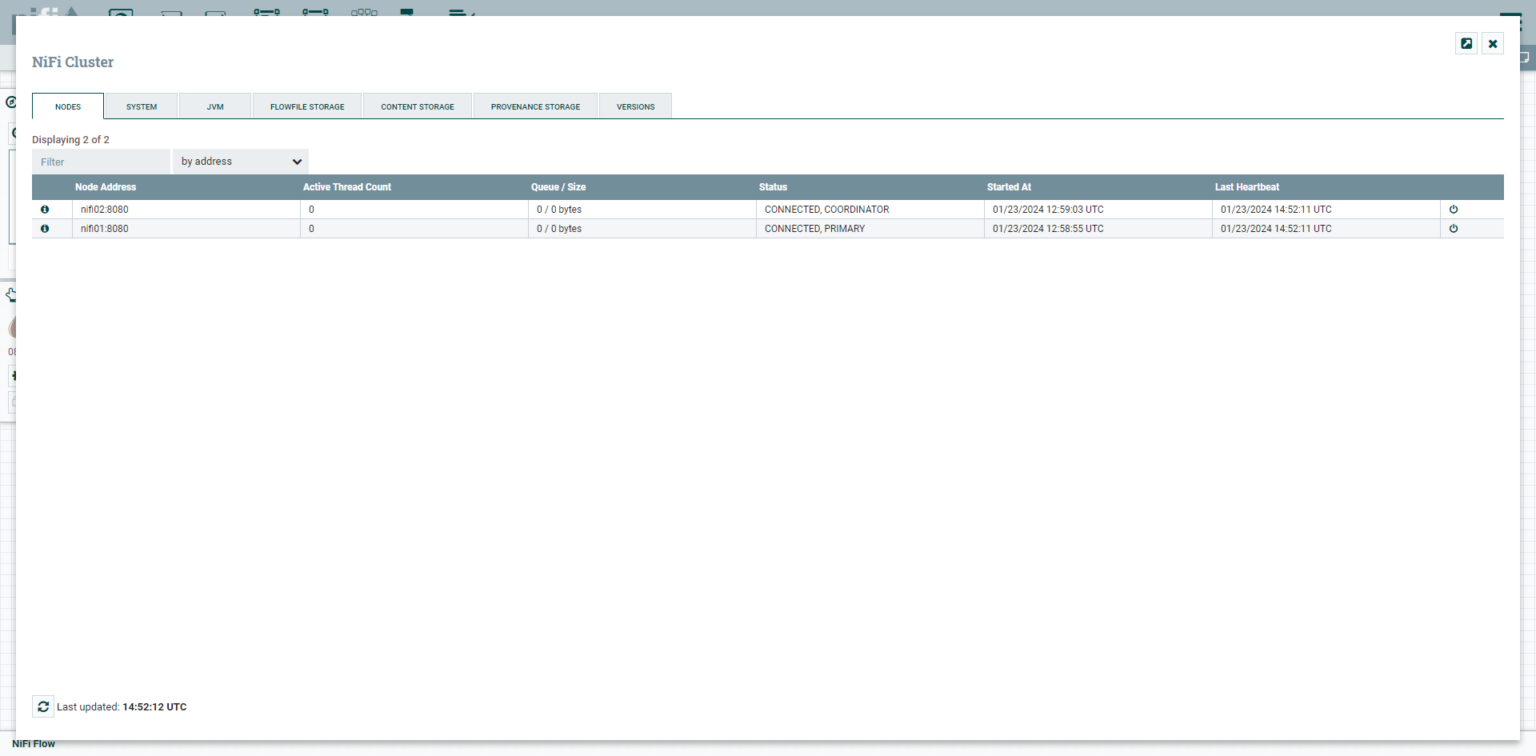1536x756 pixels.
Task: Disconnect nifi01:8080 using its power icon
Action: (1453, 228)
